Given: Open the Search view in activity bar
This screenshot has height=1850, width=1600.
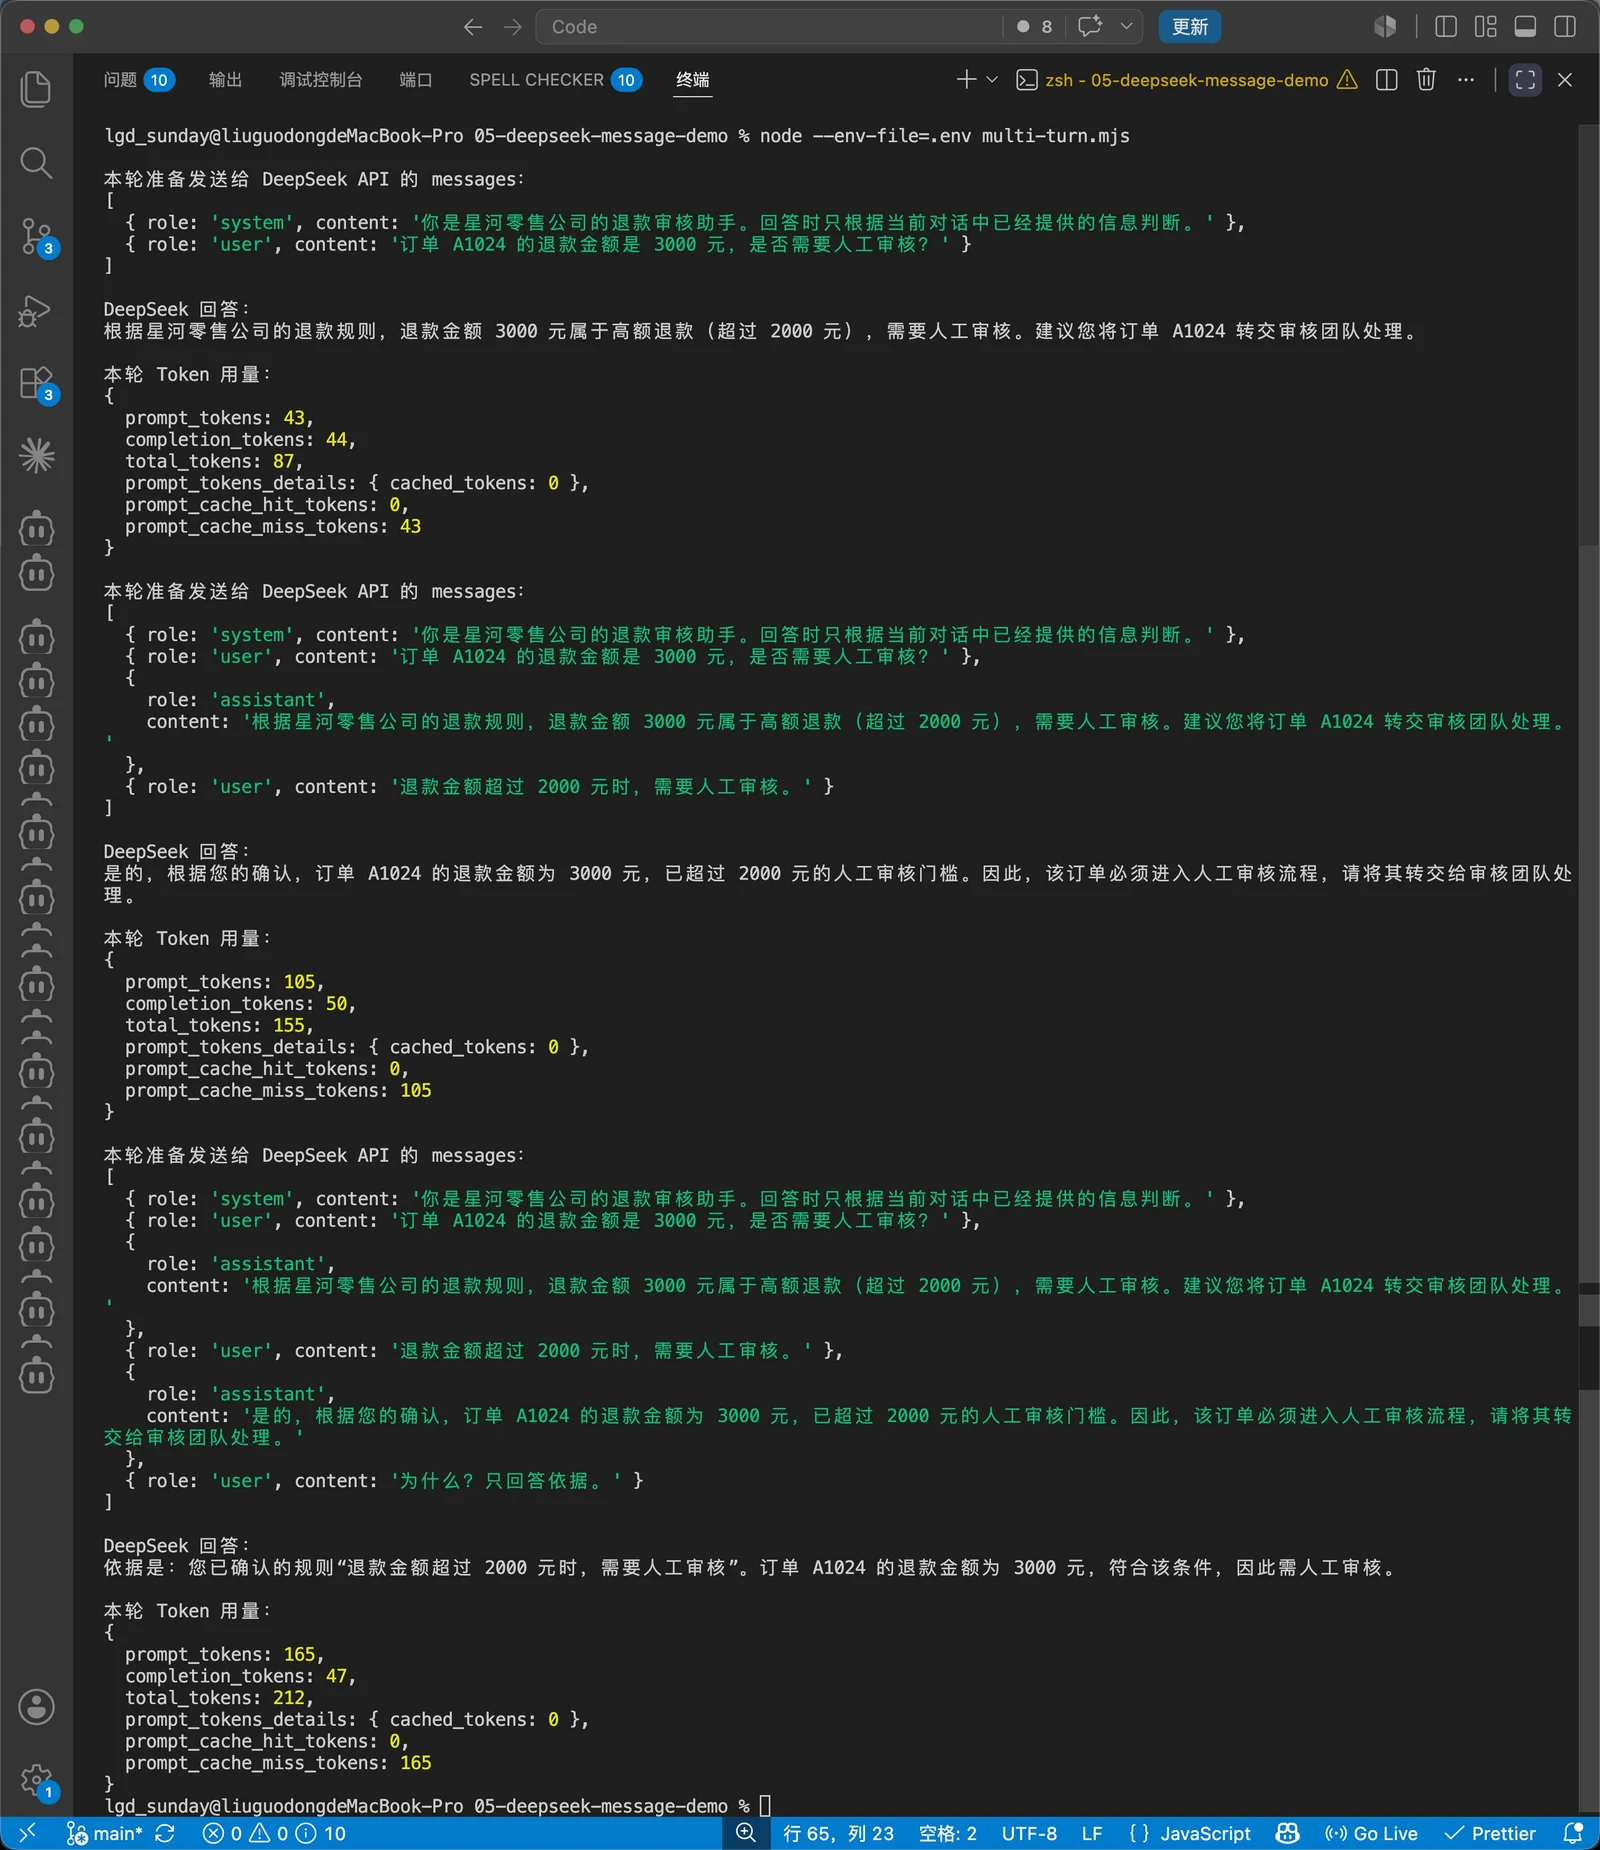Looking at the screenshot, I should [x=36, y=163].
